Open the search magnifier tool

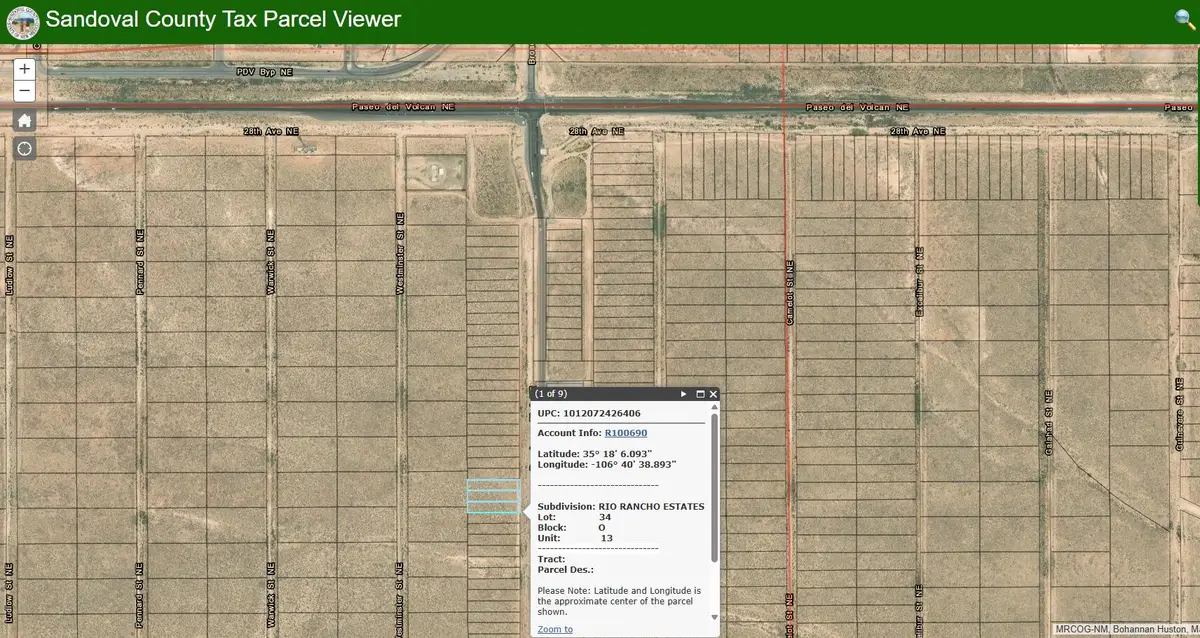tap(1181, 18)
